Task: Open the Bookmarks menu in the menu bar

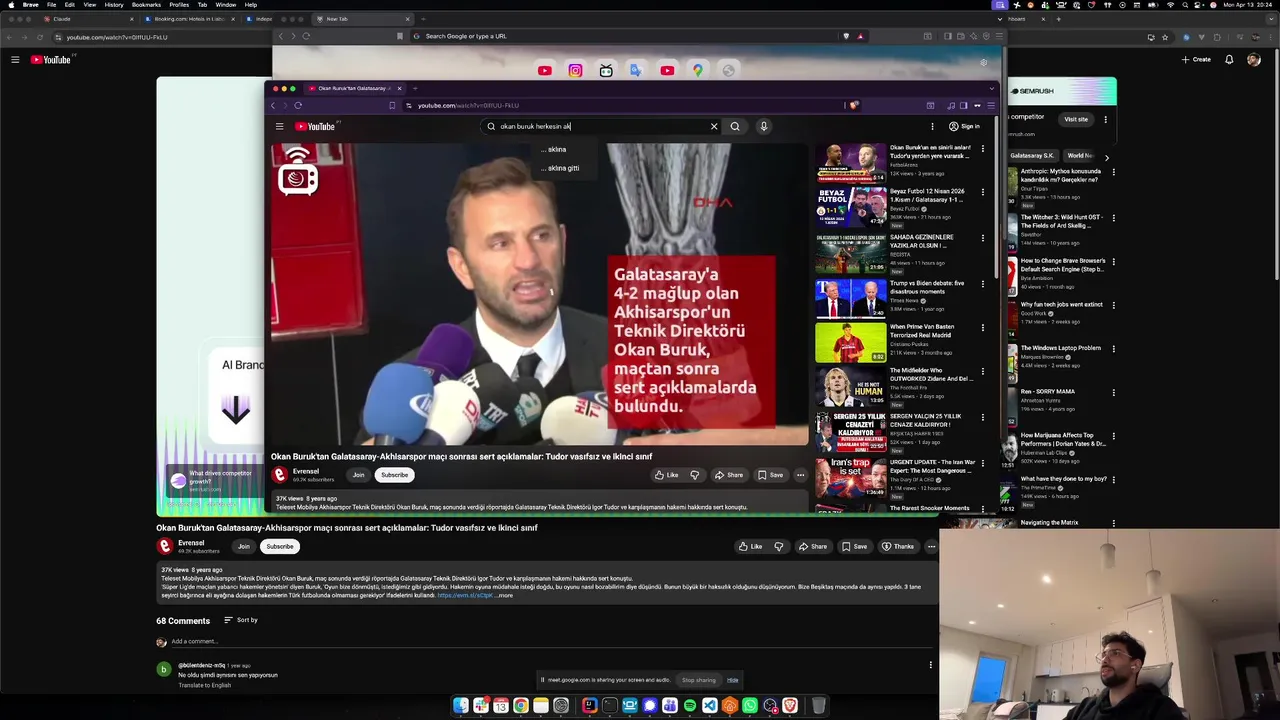Action: (146, 5)
